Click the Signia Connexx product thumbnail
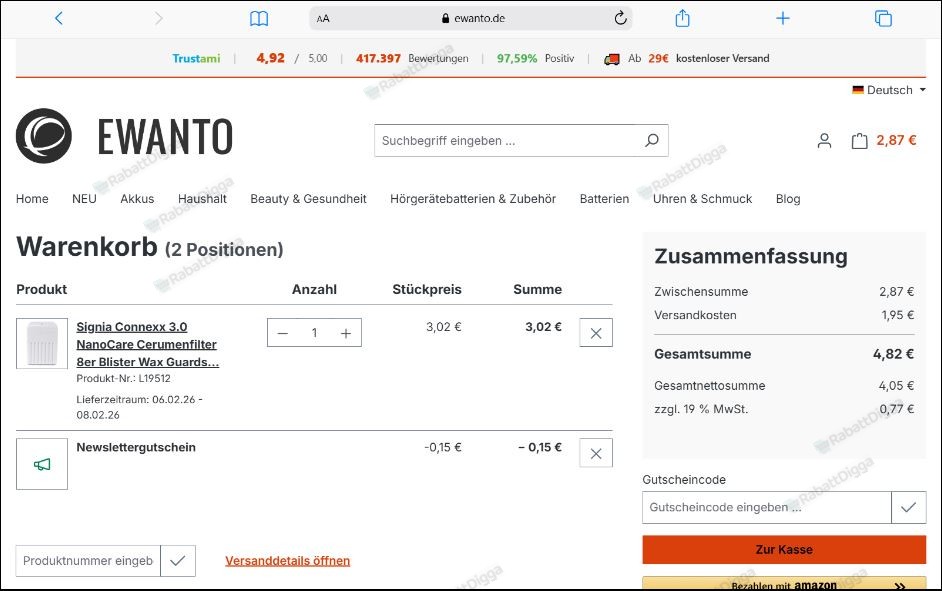Screen dimensions: 942x591 click(x=42, y=344)
